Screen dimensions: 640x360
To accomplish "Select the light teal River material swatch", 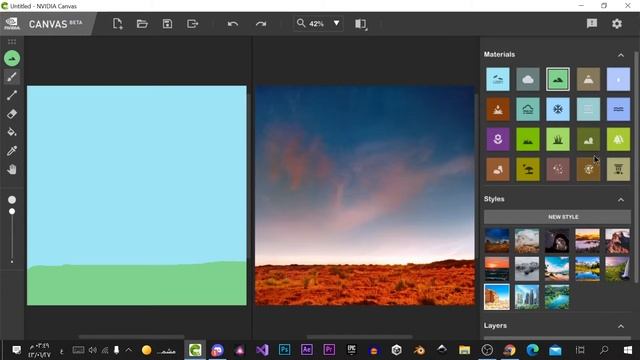I will 588,109.
